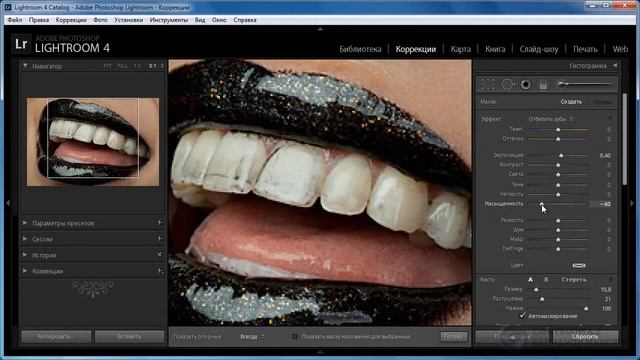Add new snapshot in Сессии panel
Screen dimensions: 640x360
click(159, 238)
